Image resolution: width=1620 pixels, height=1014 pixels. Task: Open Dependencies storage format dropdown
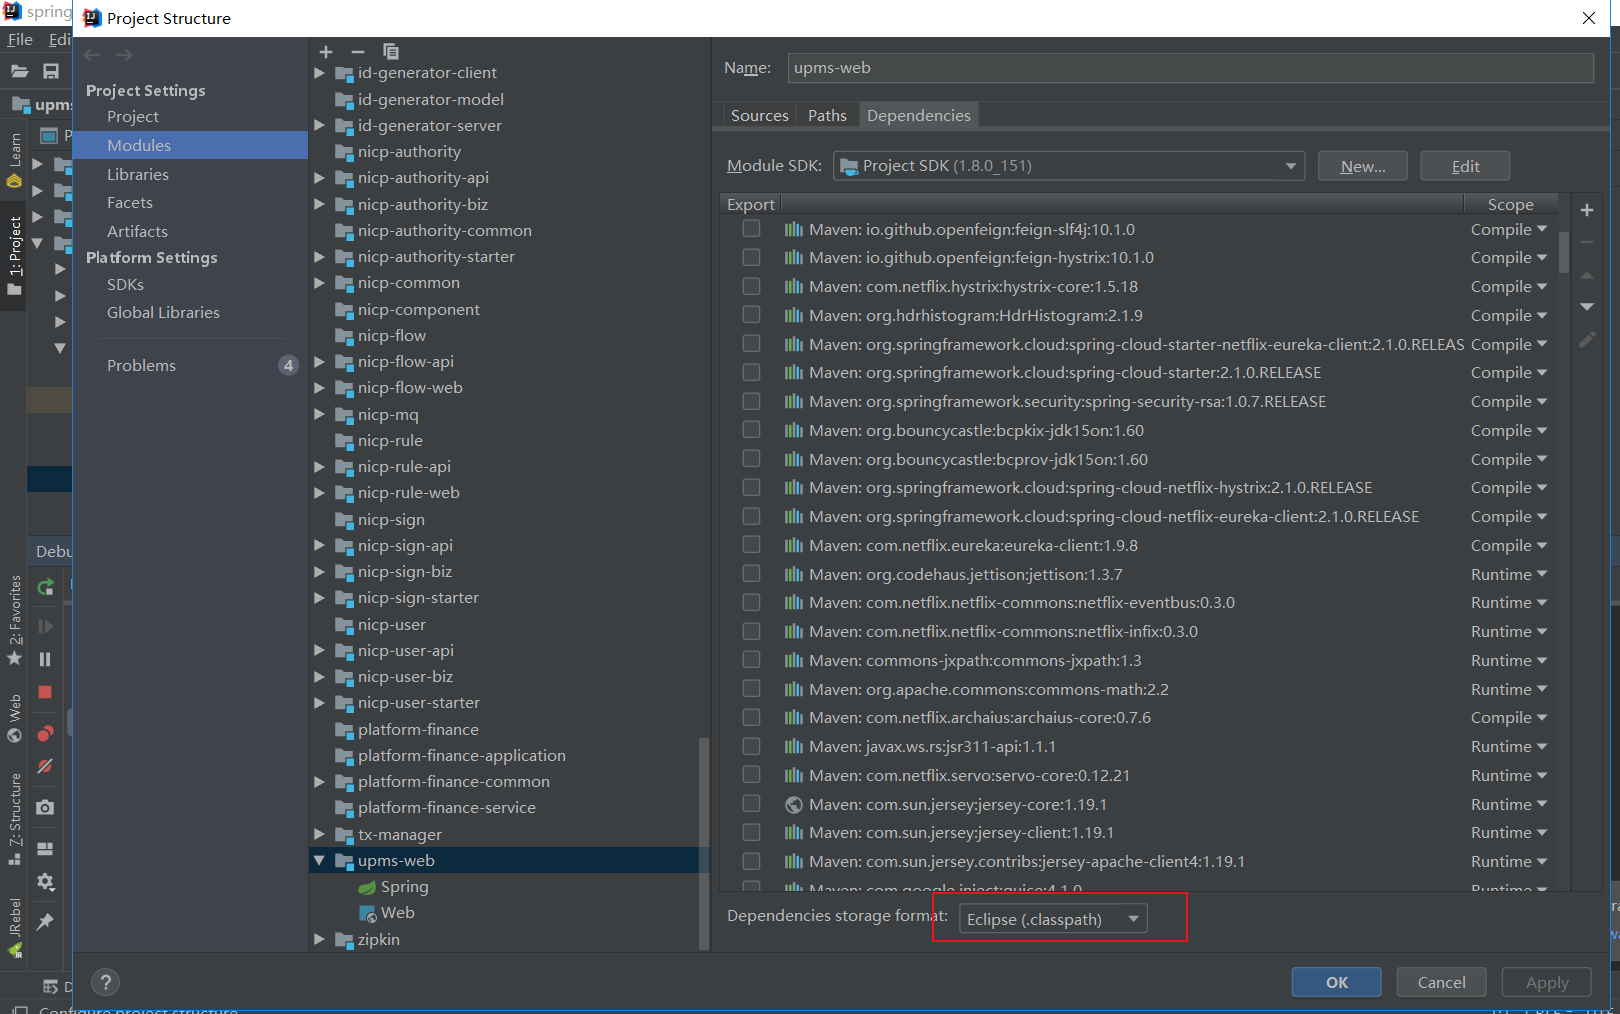click(1053, 919)
